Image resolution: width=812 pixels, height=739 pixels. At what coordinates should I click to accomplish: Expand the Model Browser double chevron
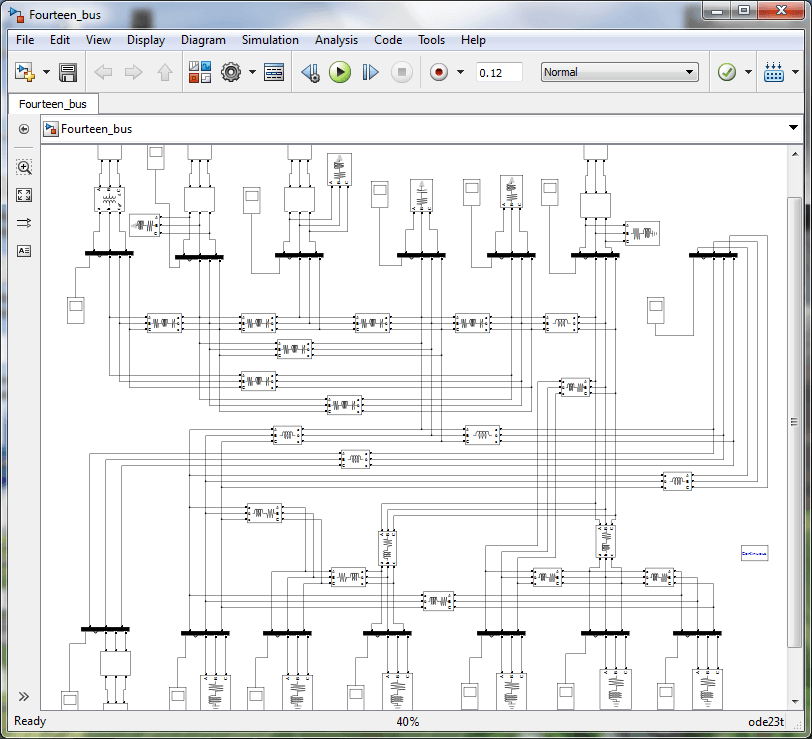(24, 697)
